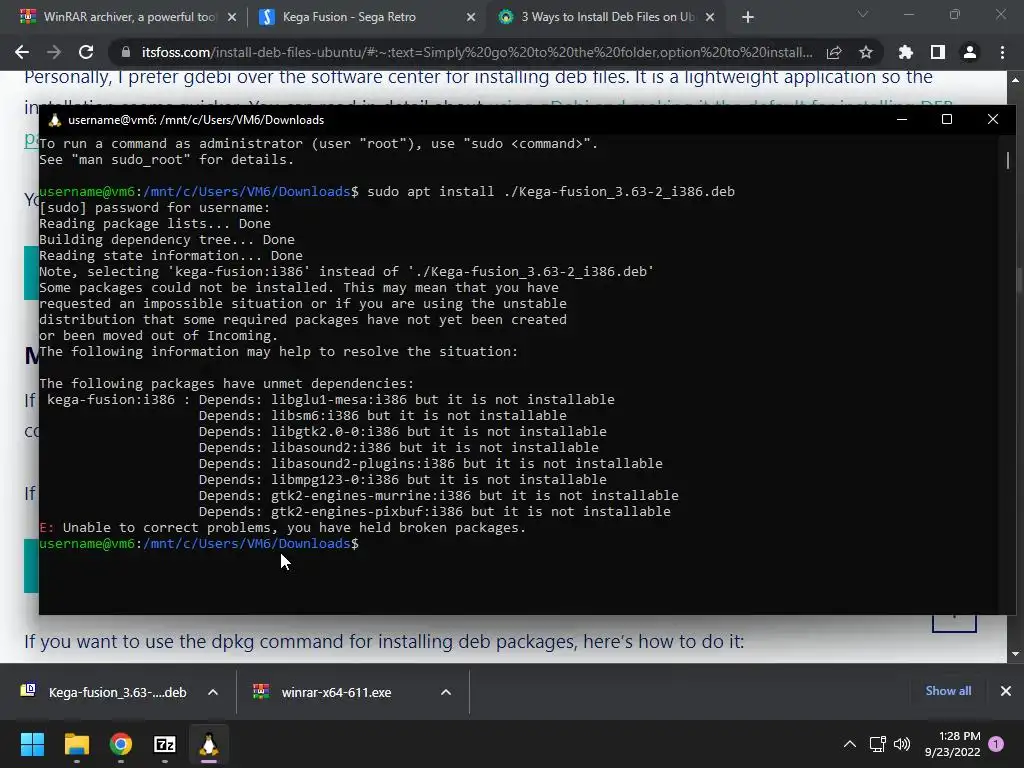The image size is (1024, 768).
Task: Close the WinRAR archiver tab
Action: (x=232, y=17)
